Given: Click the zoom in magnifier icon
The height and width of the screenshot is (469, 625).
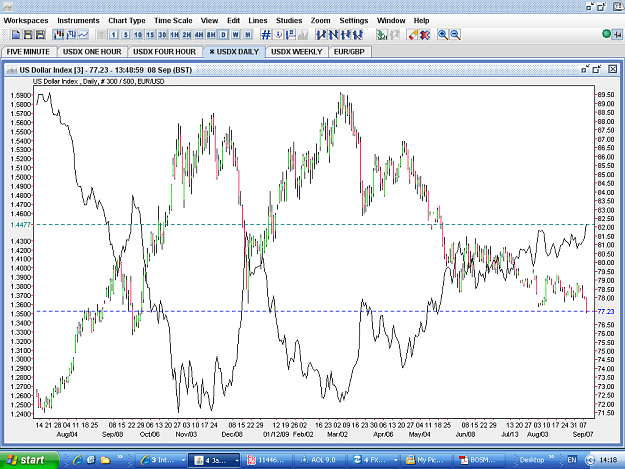Looking at the screenshot, I should pos(443,35).
